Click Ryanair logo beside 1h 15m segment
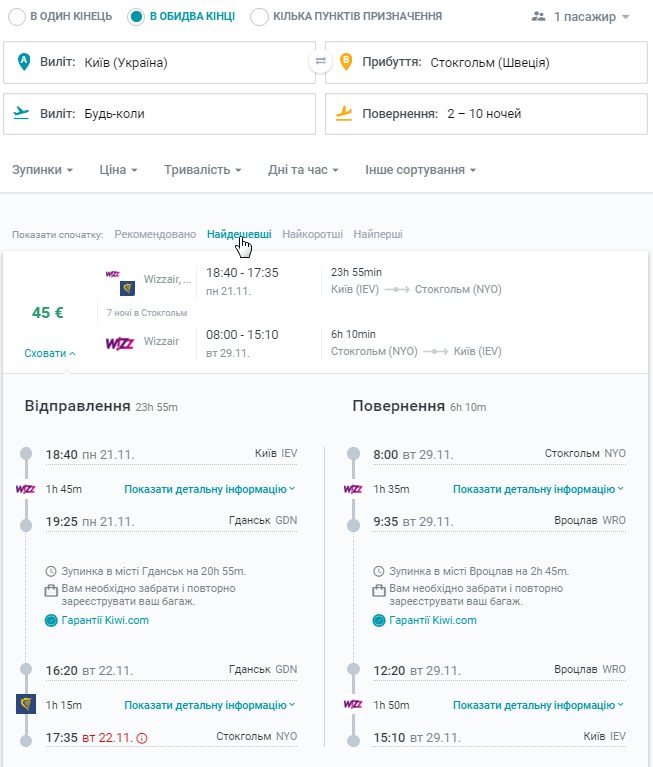Image resolution: width=653 pixels, height=767 pixels. pyautogui.click(x=26, y=704)
